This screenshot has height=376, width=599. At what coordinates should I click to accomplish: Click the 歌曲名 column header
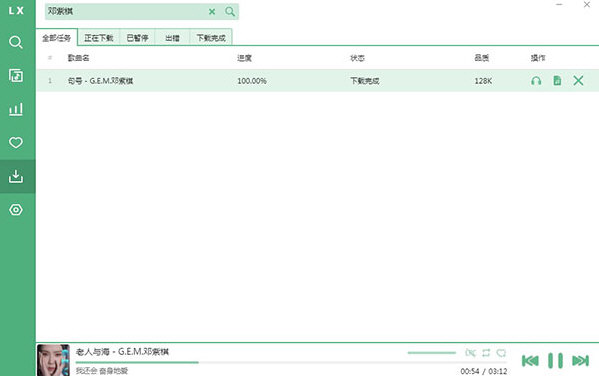pos(78,58)
